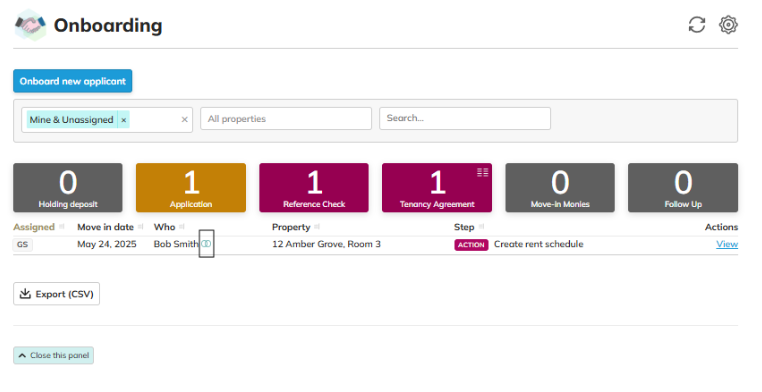Click the Who column header
The image size is (762, 392).
coord(164,227)
